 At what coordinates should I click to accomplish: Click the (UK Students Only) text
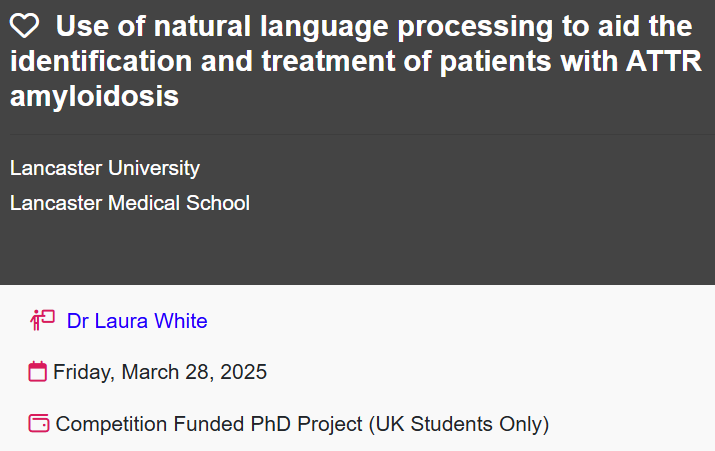pos(459,424)
